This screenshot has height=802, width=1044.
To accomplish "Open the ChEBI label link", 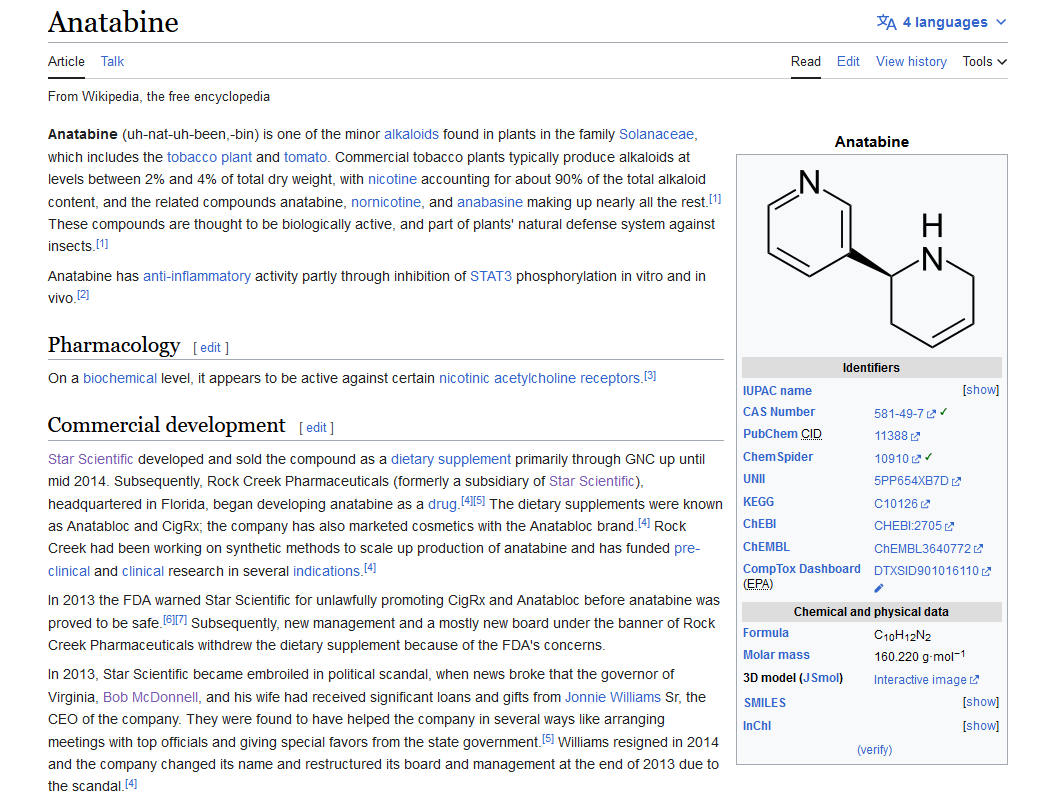I will [x=760, y=524].
